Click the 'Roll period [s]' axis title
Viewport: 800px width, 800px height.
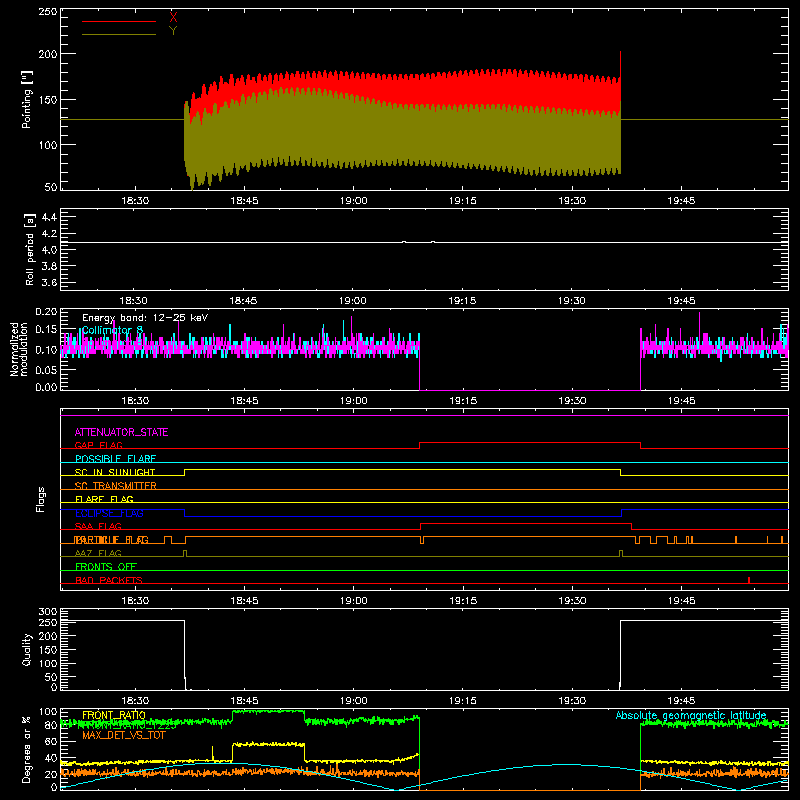coord(29,250)
